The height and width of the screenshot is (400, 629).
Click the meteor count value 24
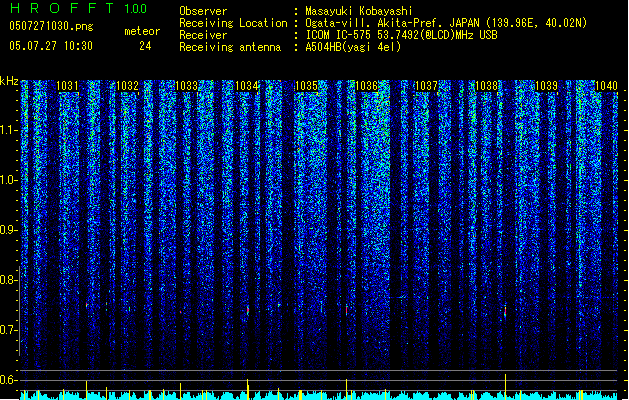(x=145, y=46)
